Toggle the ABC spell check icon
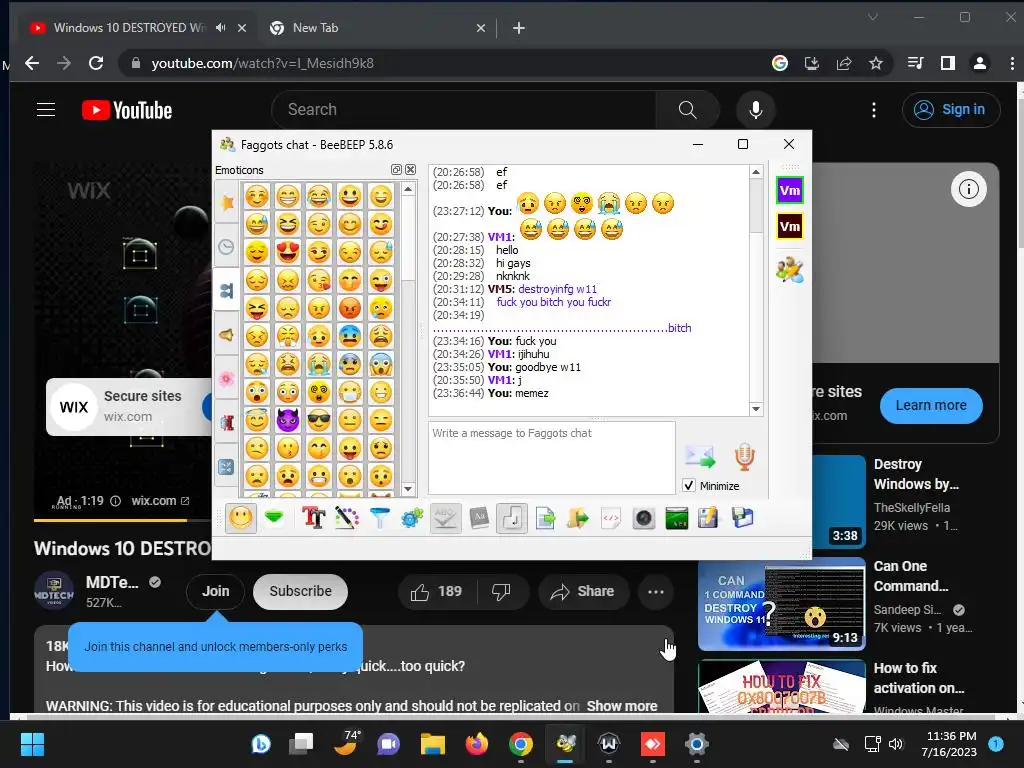Viewport: 1024px width, 768px height. (x=445, y=519)
